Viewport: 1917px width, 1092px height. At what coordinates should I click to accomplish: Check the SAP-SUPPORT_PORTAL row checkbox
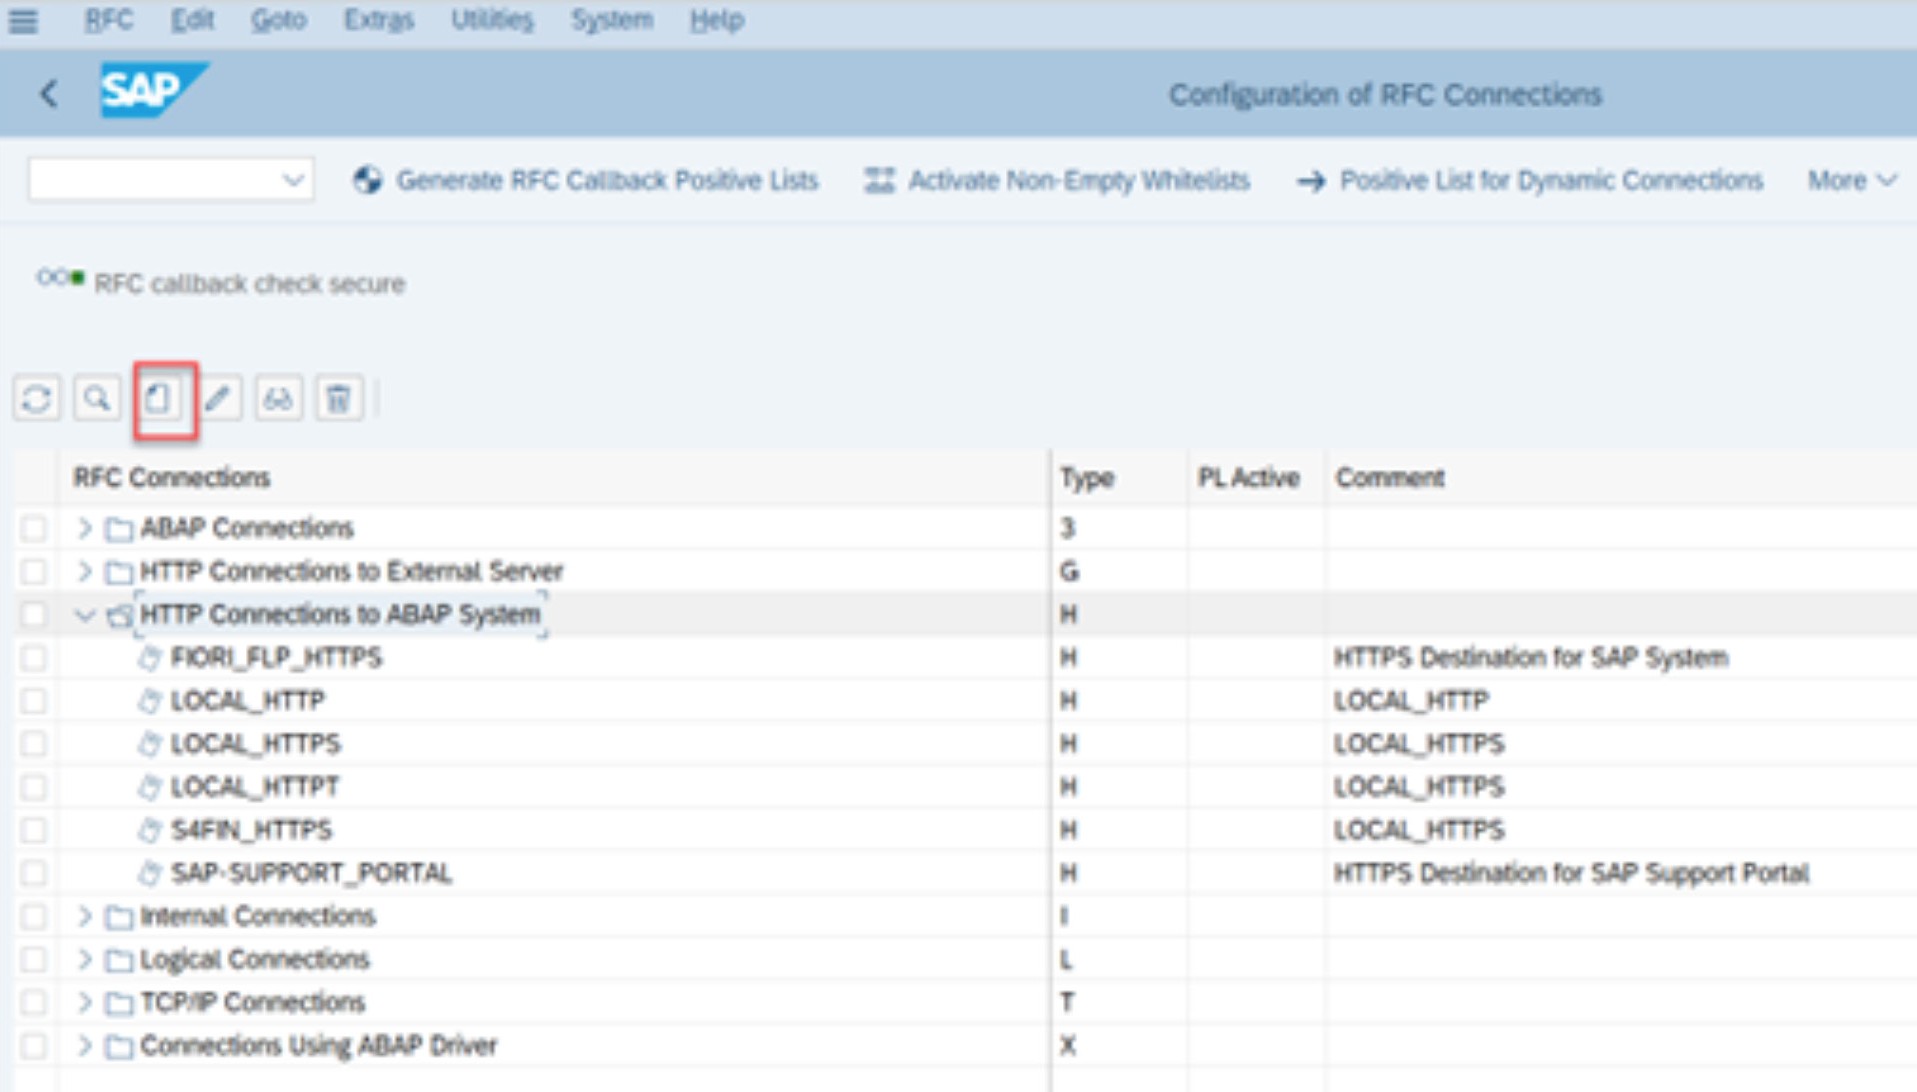pyautogui.click(x=34, y=873)
